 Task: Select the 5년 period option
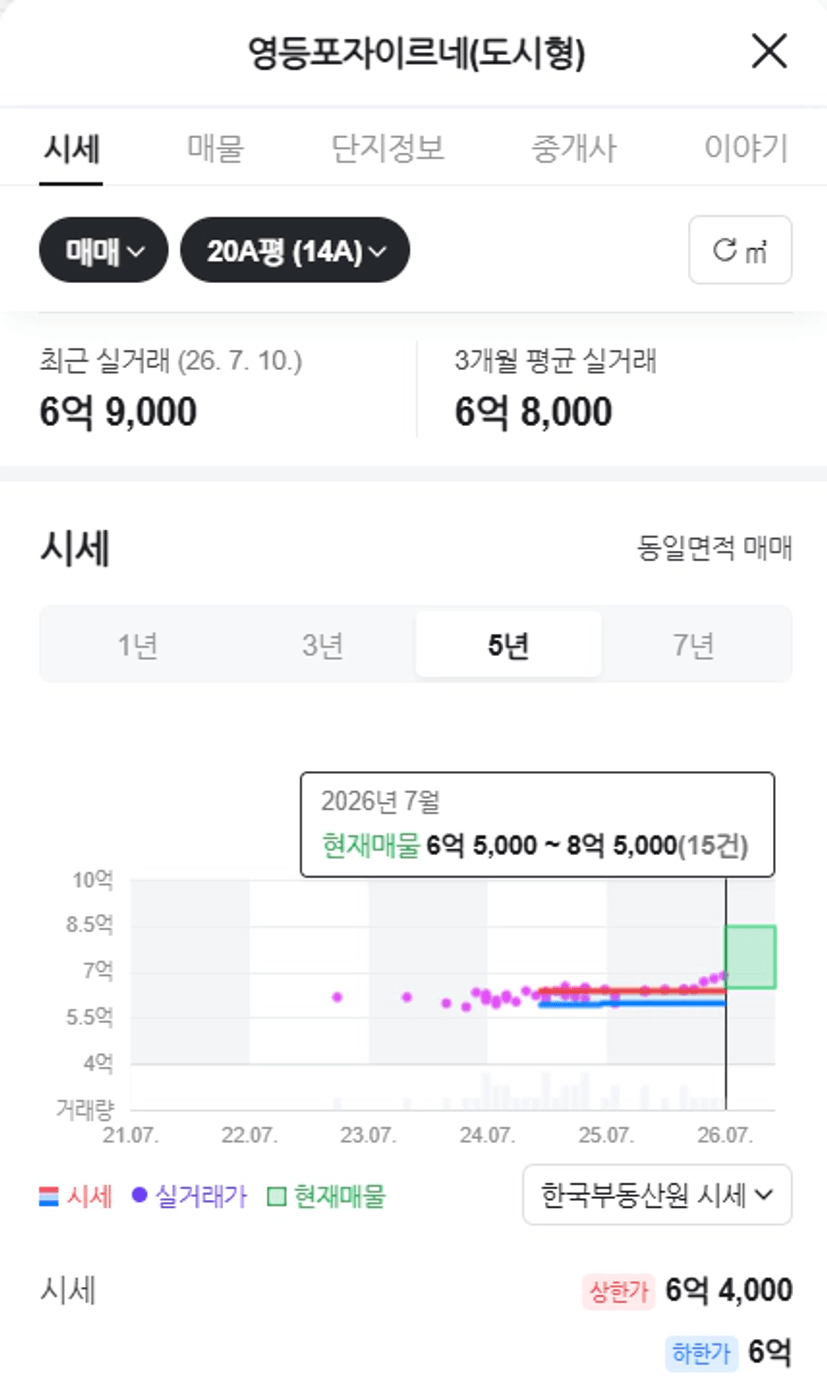(509, 646)
